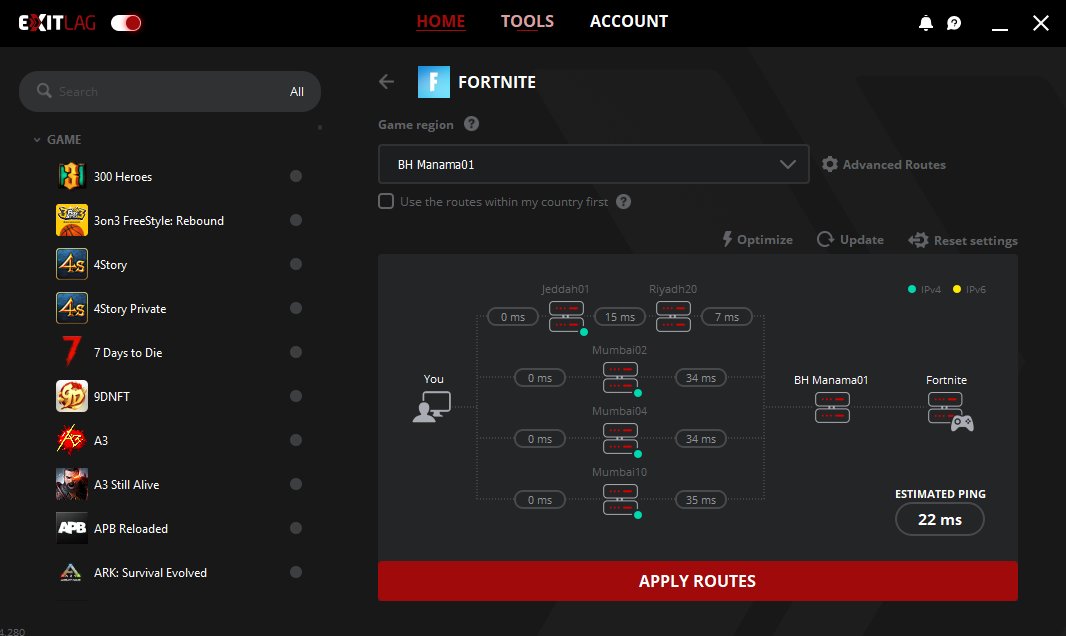Image resolution: width=1066 pixels, height=636 pixels.
Task: Click the Fortnite game logo
Action: click(434, 82)
